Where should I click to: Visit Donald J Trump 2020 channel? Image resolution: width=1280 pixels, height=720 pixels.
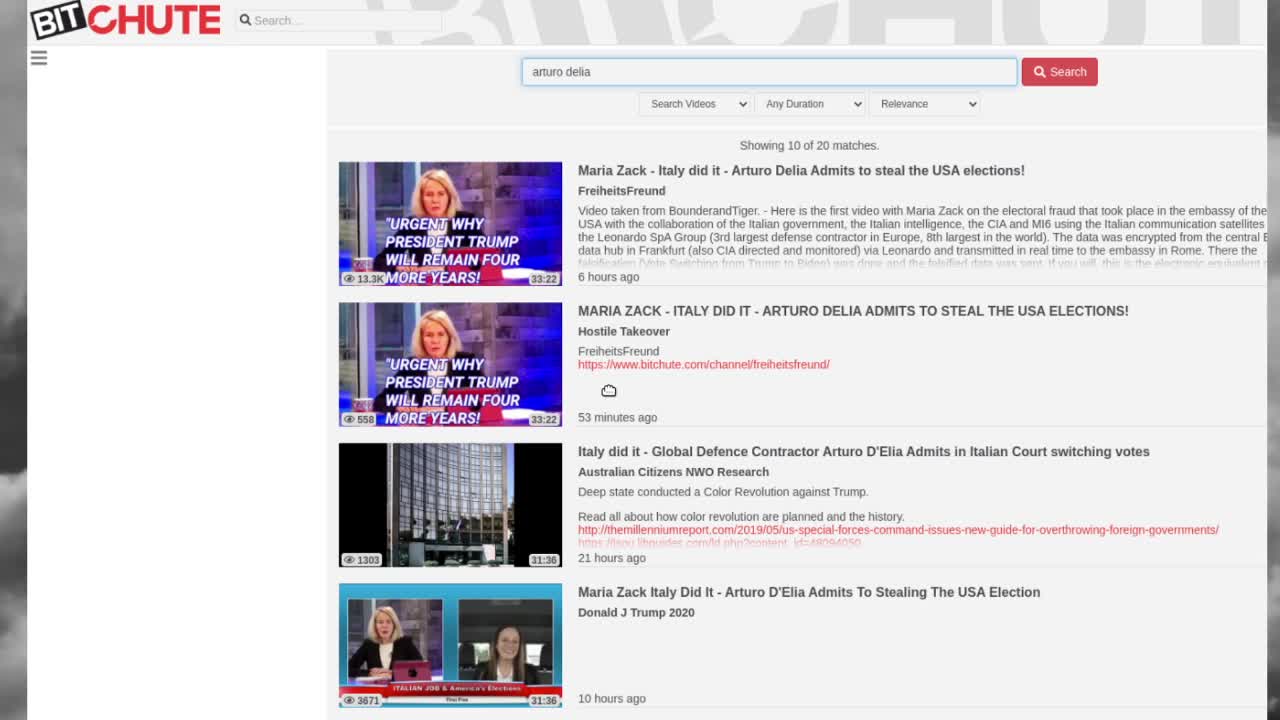pyautogui.click(x=636, y=612)
